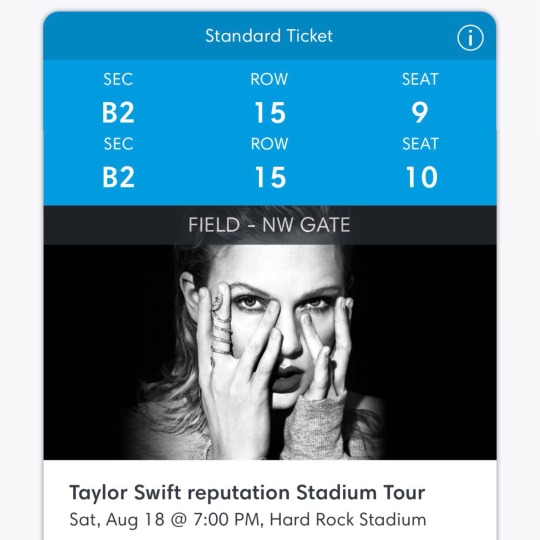Open the Taylor Swift reputation Stadium Tour title
540x540 pixels.
coord(247,492)
